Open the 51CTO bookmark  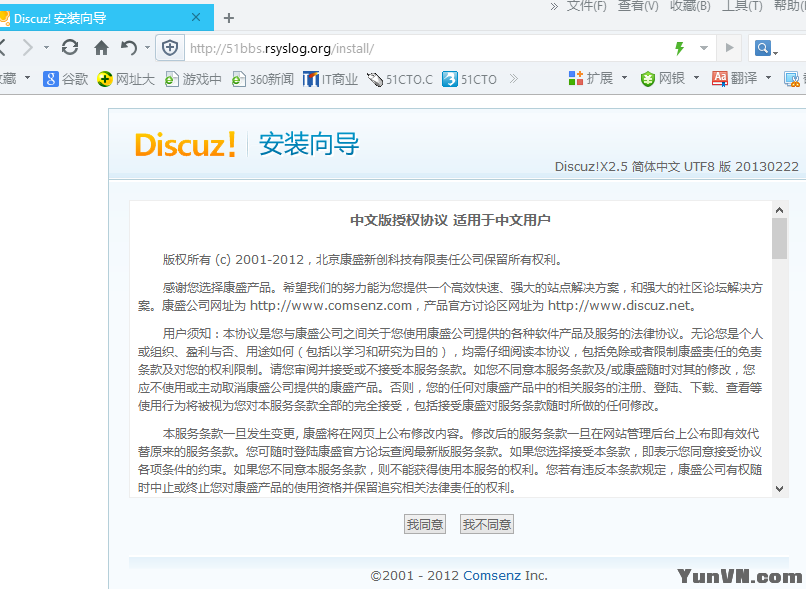tap(470, 79)
